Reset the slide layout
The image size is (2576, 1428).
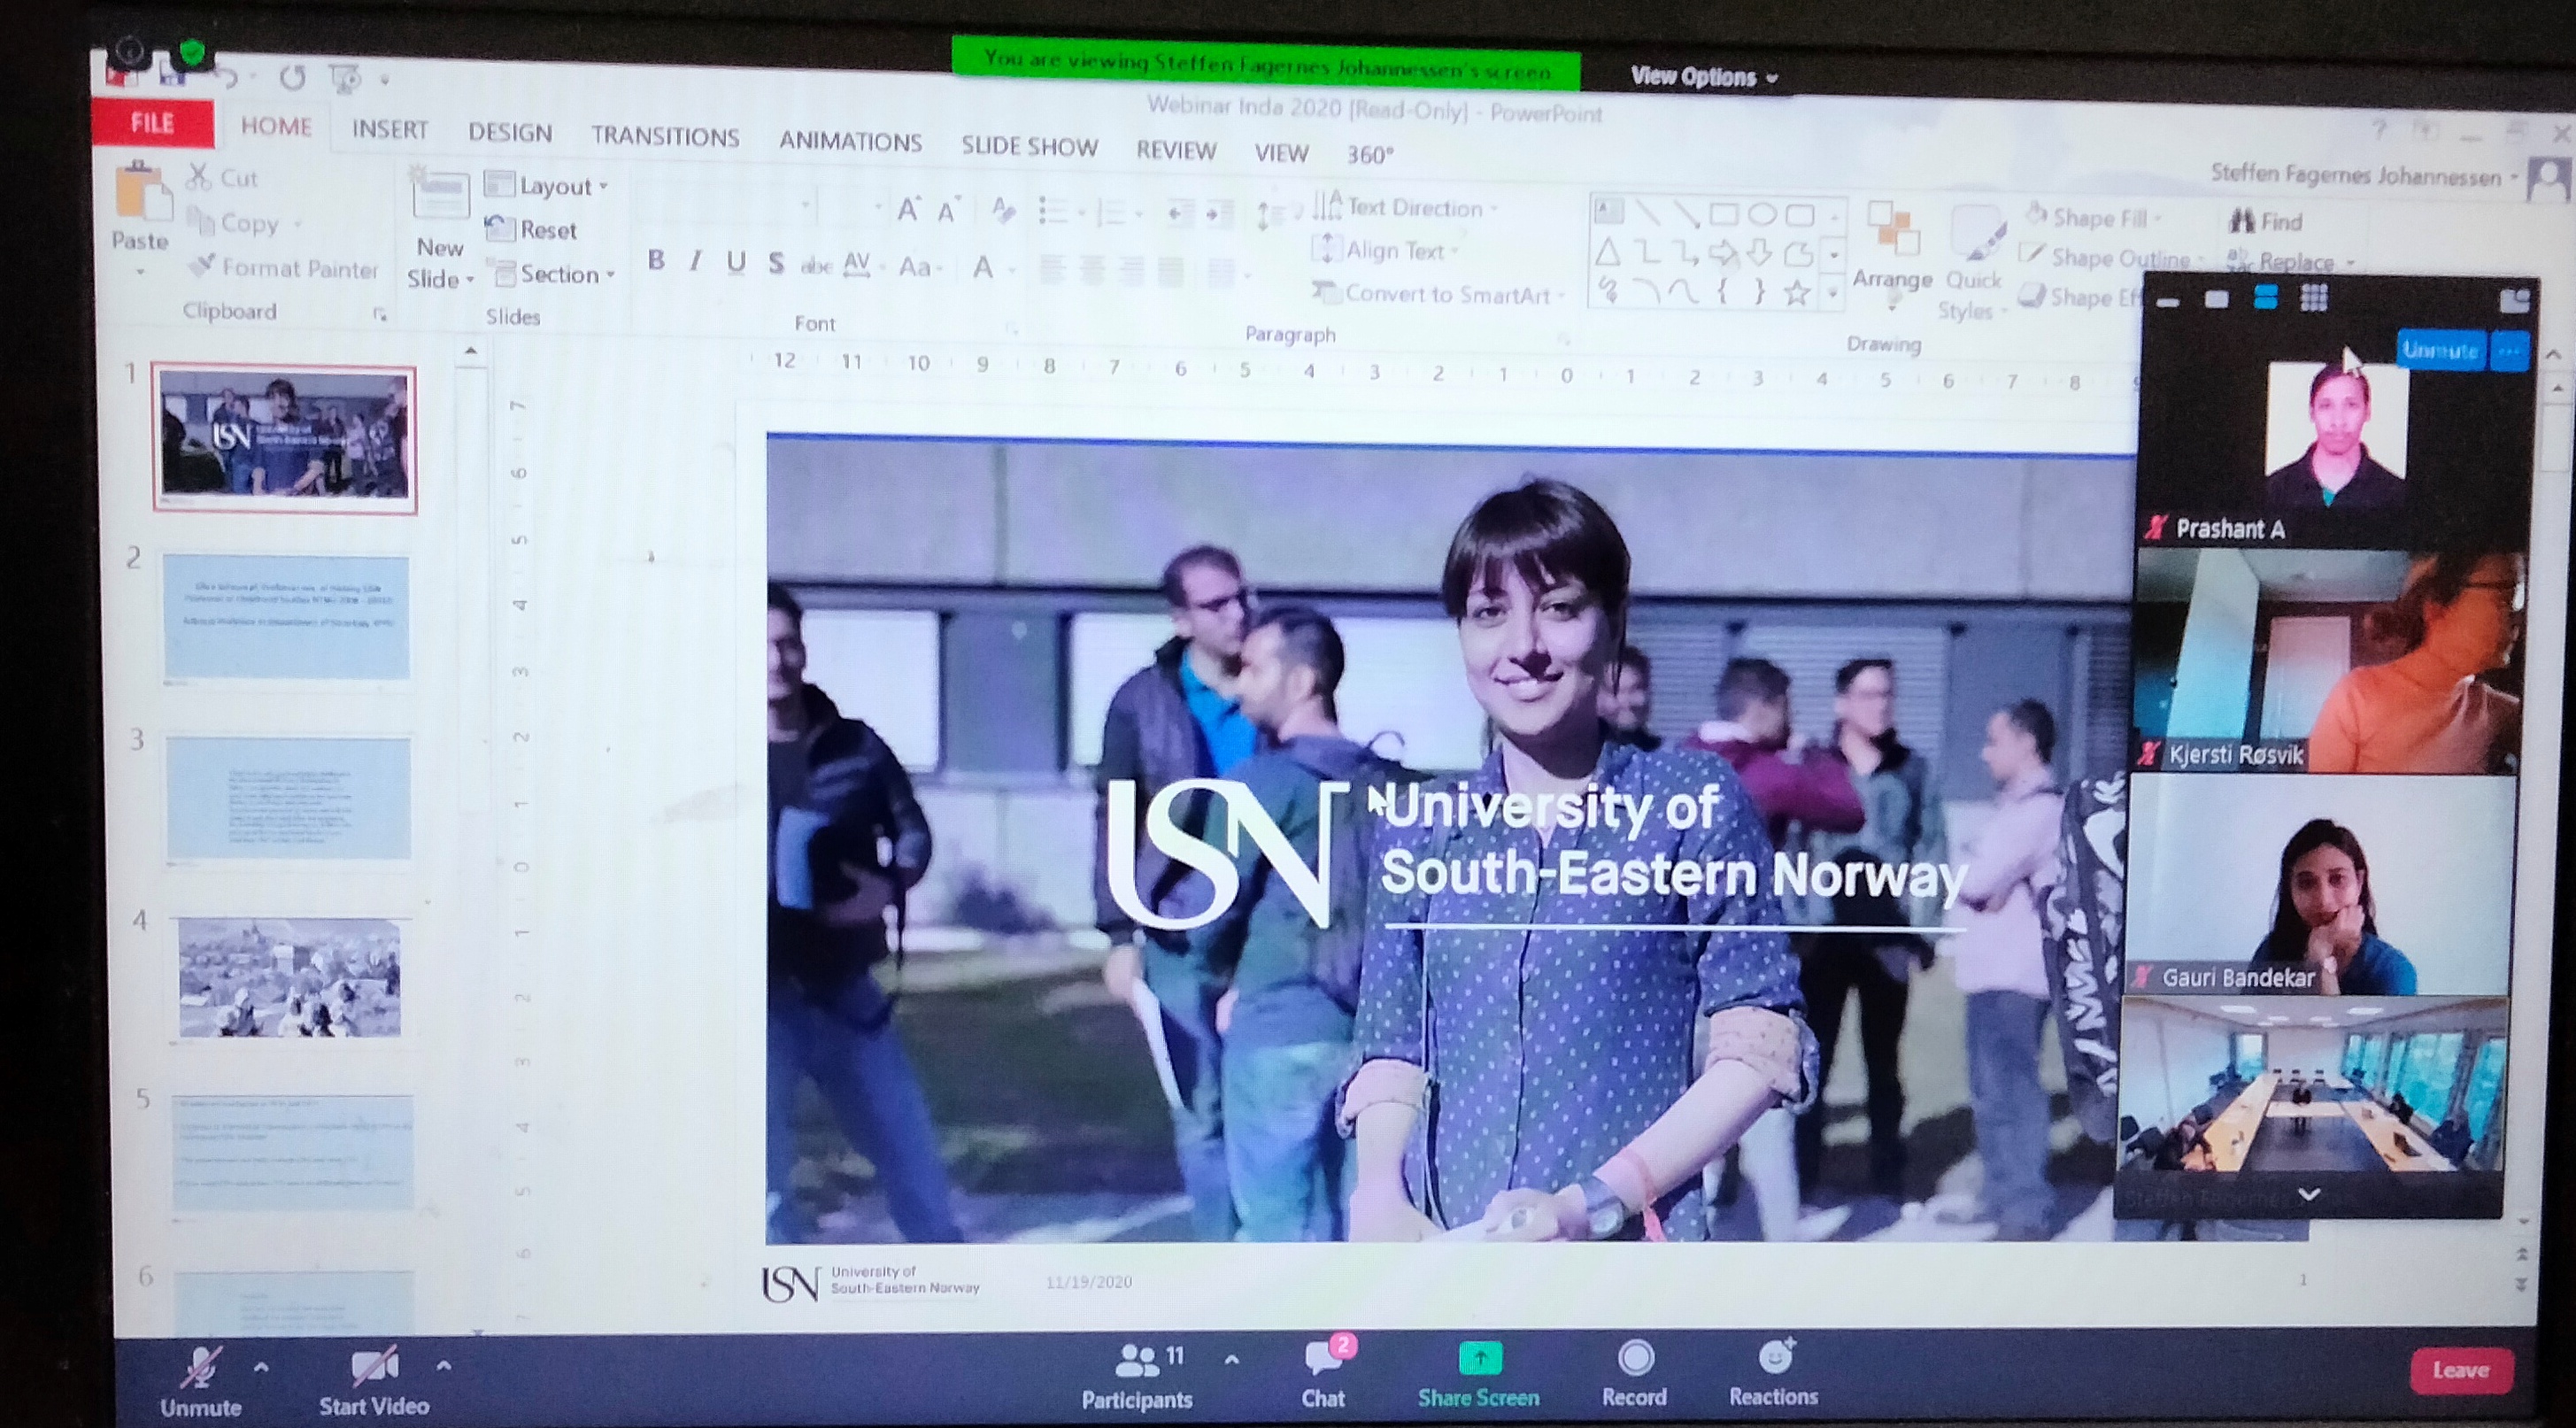(x=531, y=230)
